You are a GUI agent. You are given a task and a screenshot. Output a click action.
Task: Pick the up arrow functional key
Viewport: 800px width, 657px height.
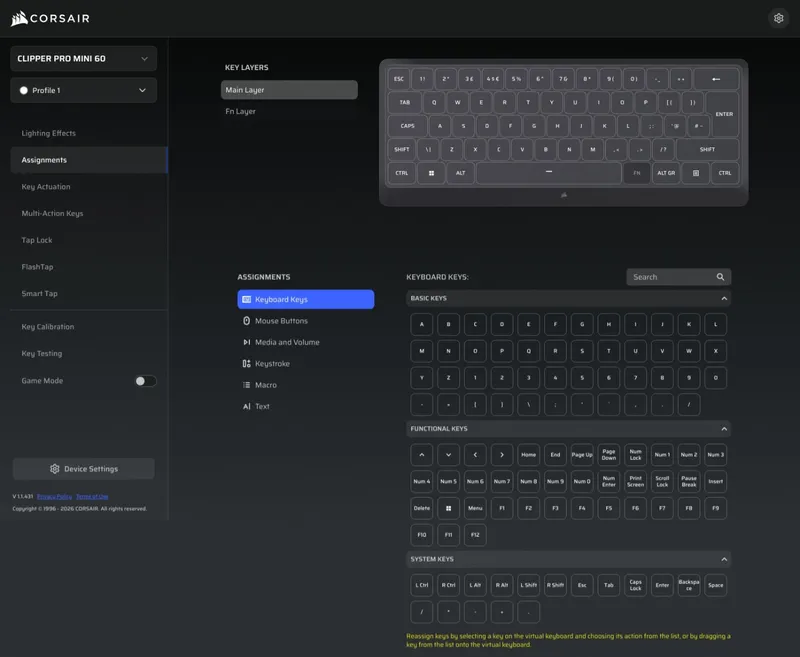421,455
